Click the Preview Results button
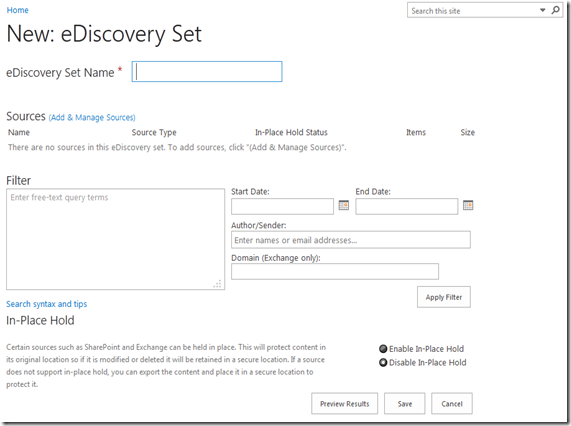The height and width of the screenshot is (426, 571). pyautogui.click(x=344, y=403)
